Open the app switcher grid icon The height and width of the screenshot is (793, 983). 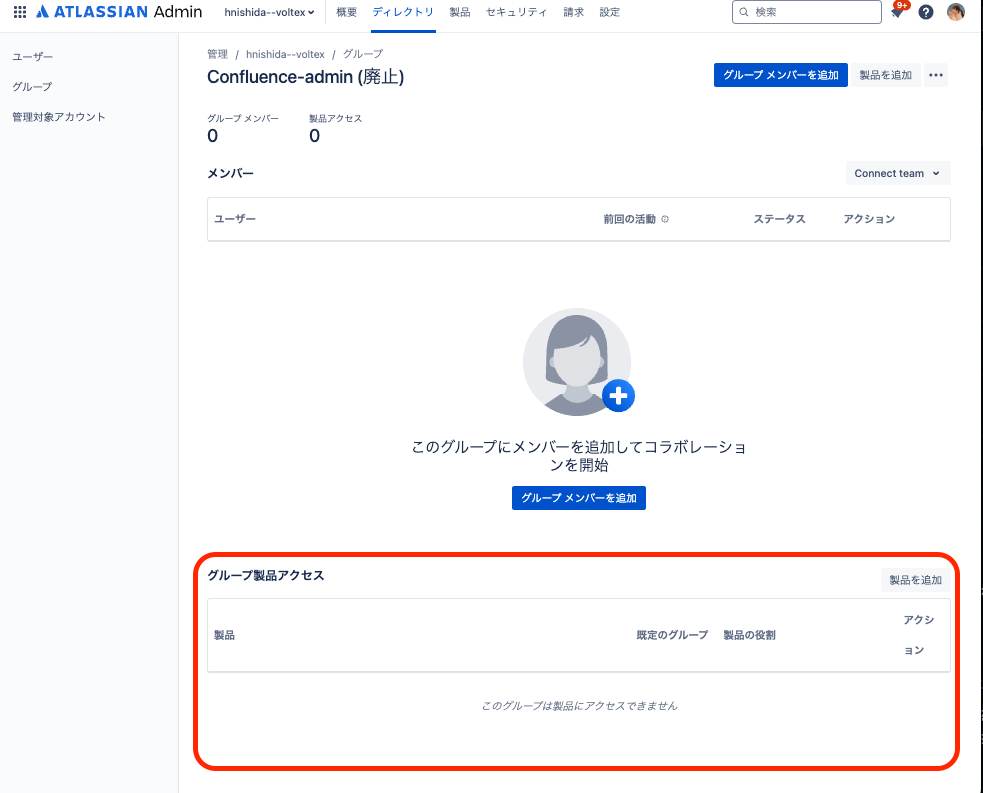coord(19,12)
